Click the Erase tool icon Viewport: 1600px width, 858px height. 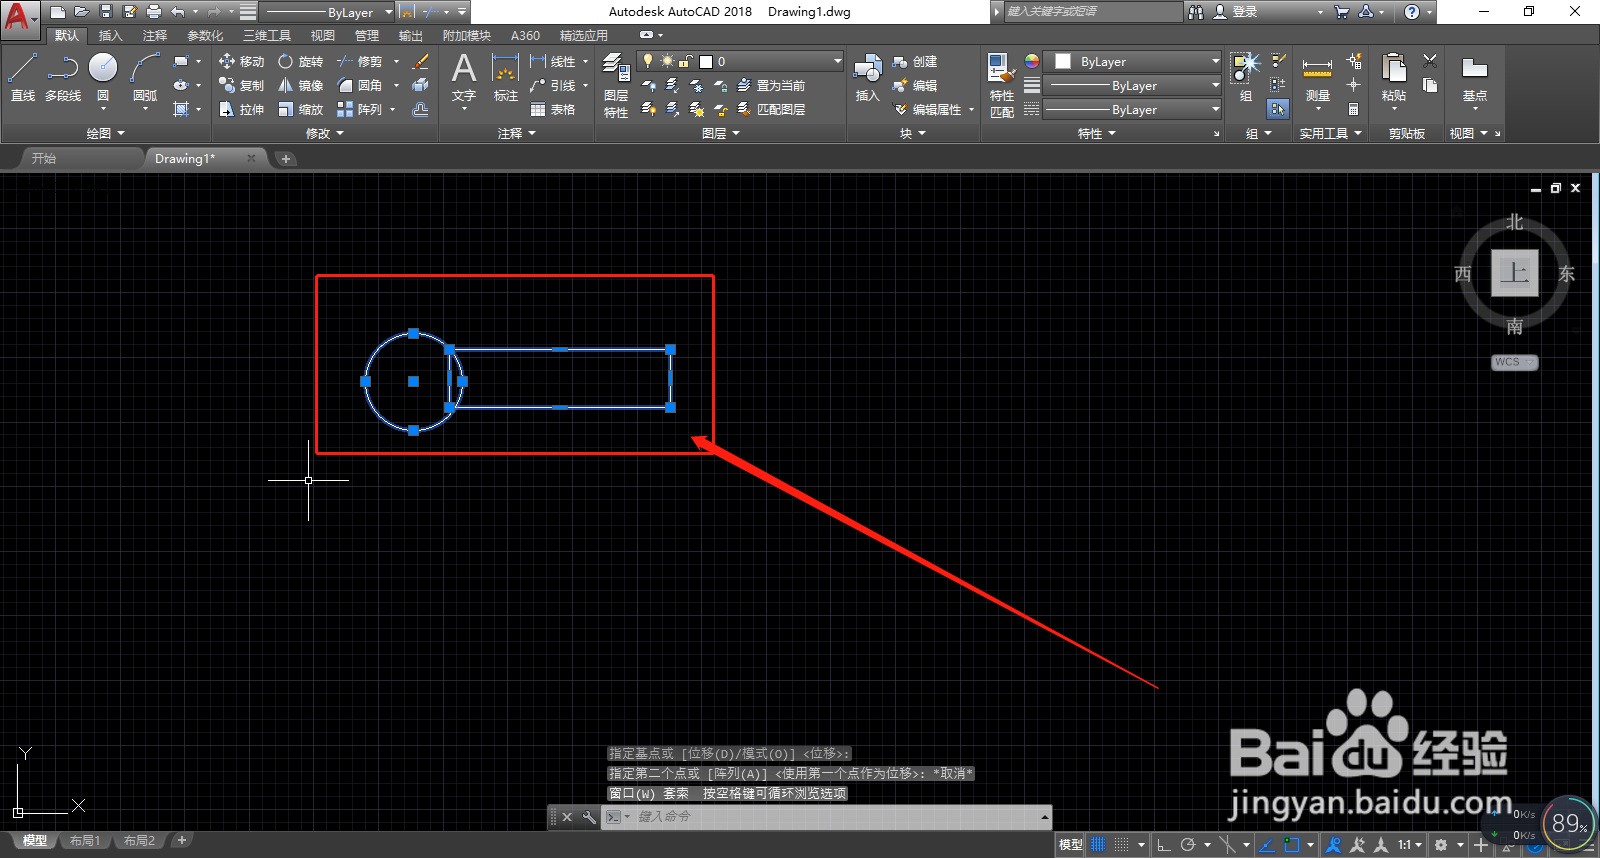click(x=421, y=62)
